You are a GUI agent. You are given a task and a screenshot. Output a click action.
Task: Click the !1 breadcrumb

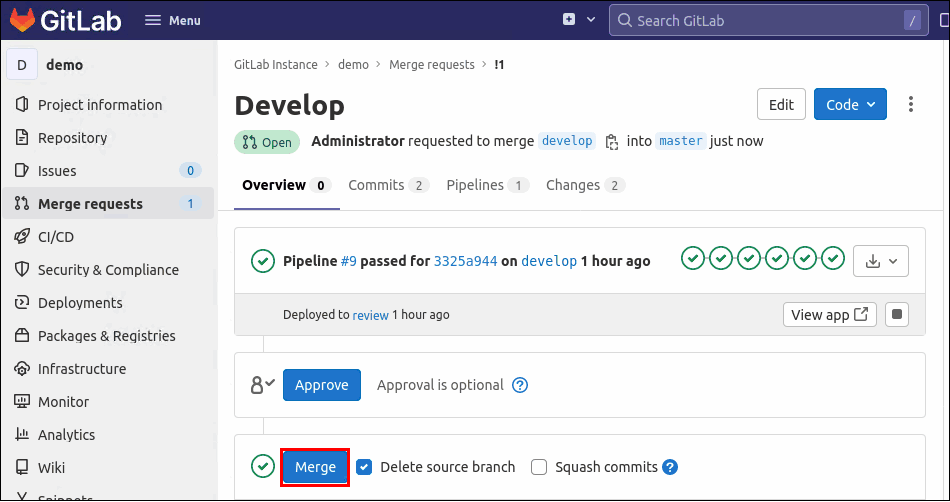(499, 64)
